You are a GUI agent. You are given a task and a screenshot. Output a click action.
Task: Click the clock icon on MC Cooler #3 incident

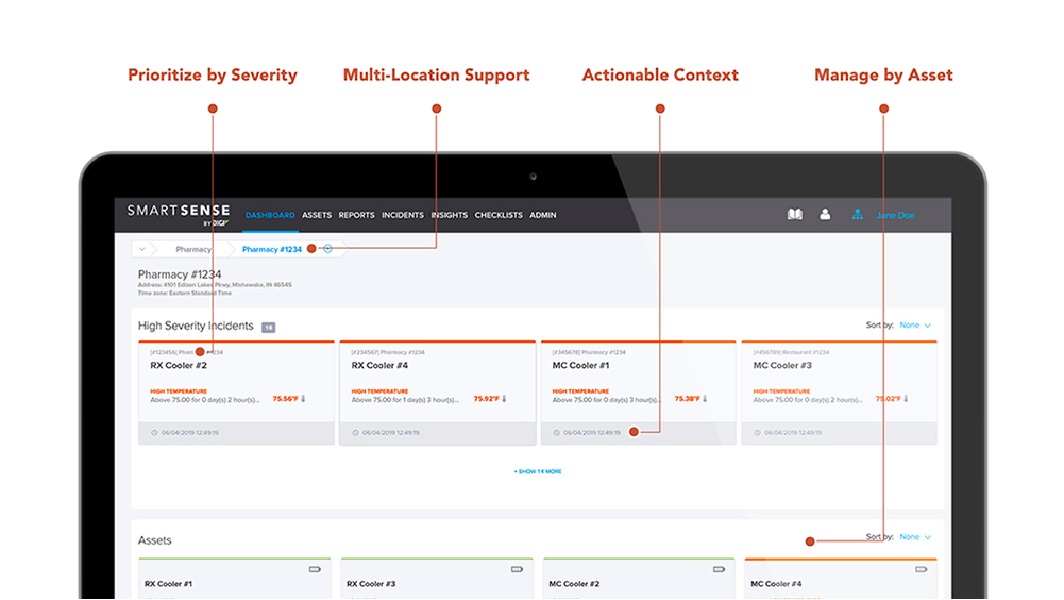coord(756,433)
